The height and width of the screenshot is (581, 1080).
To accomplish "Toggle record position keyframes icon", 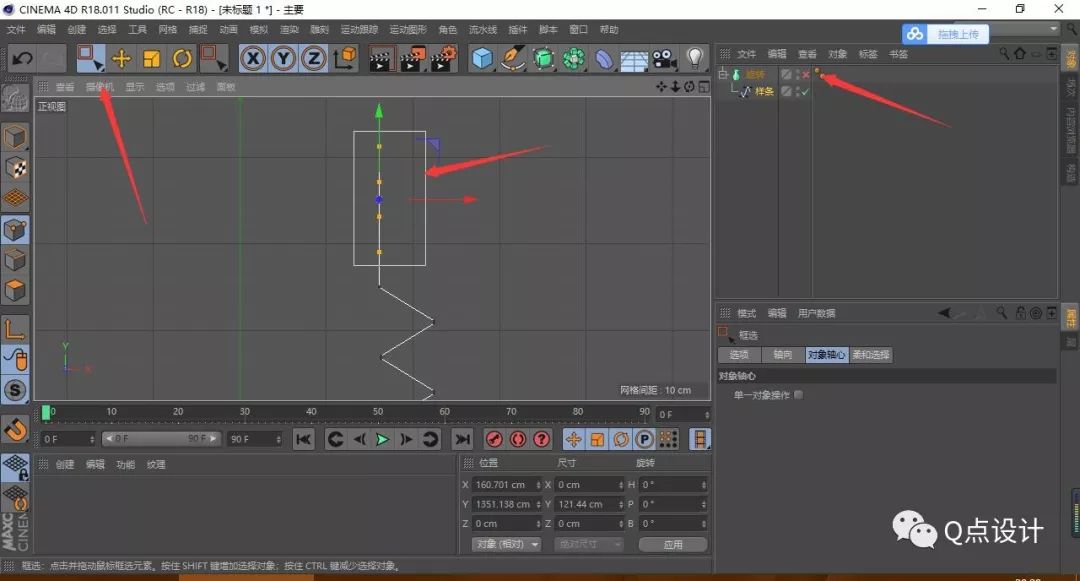I will [574, 438].
